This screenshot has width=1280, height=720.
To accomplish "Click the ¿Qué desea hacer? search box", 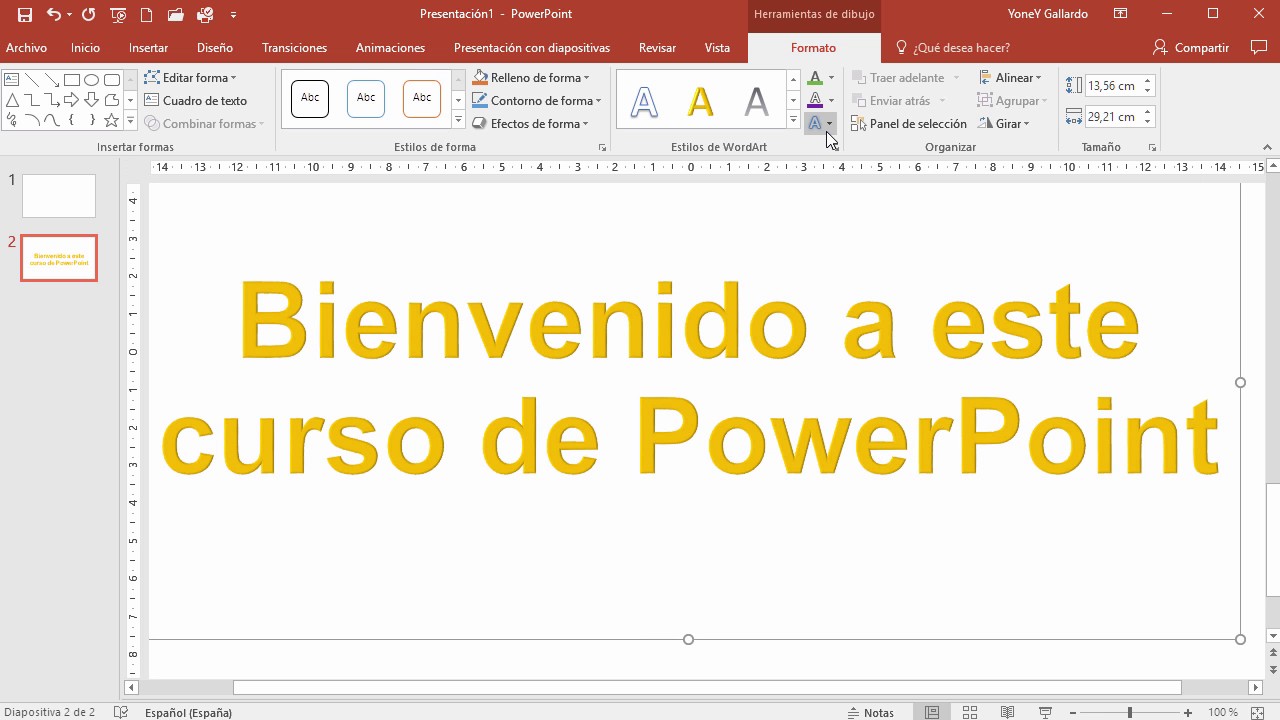I will 952,48.
